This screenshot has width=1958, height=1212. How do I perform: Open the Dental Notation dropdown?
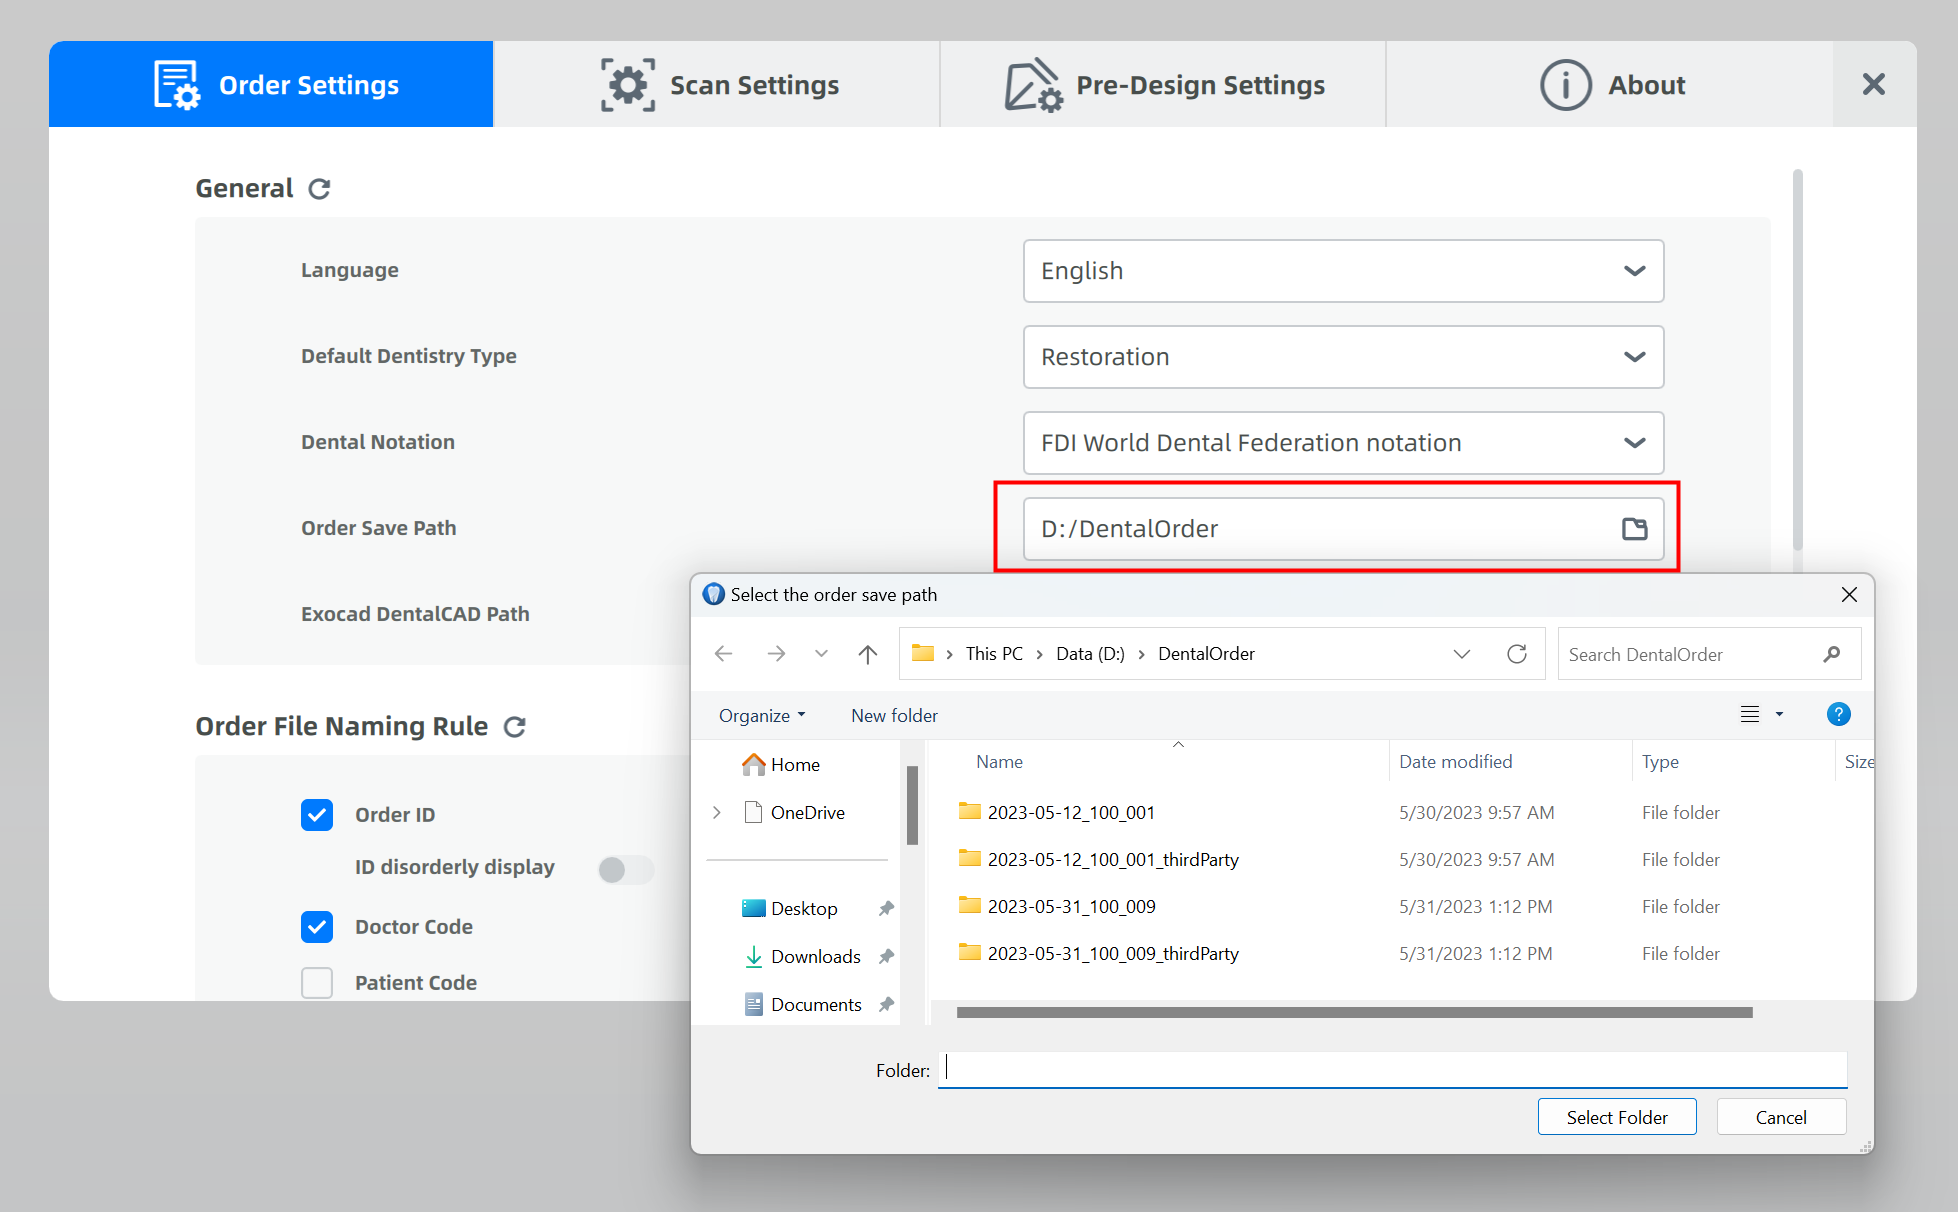[x=1343, y=443]
